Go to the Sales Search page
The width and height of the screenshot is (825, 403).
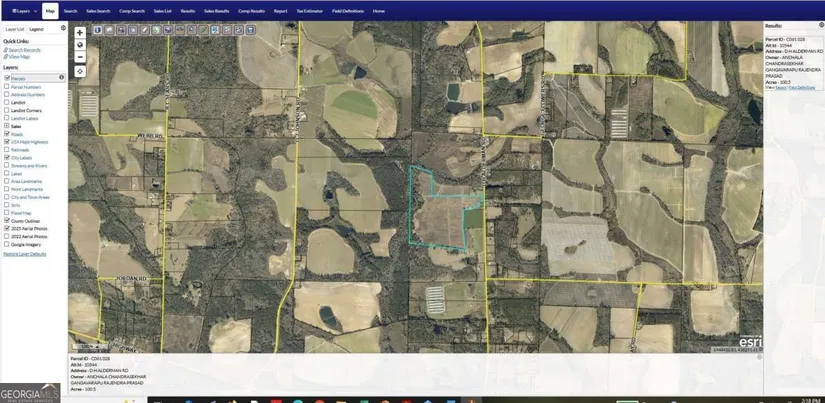pos(98,11)
